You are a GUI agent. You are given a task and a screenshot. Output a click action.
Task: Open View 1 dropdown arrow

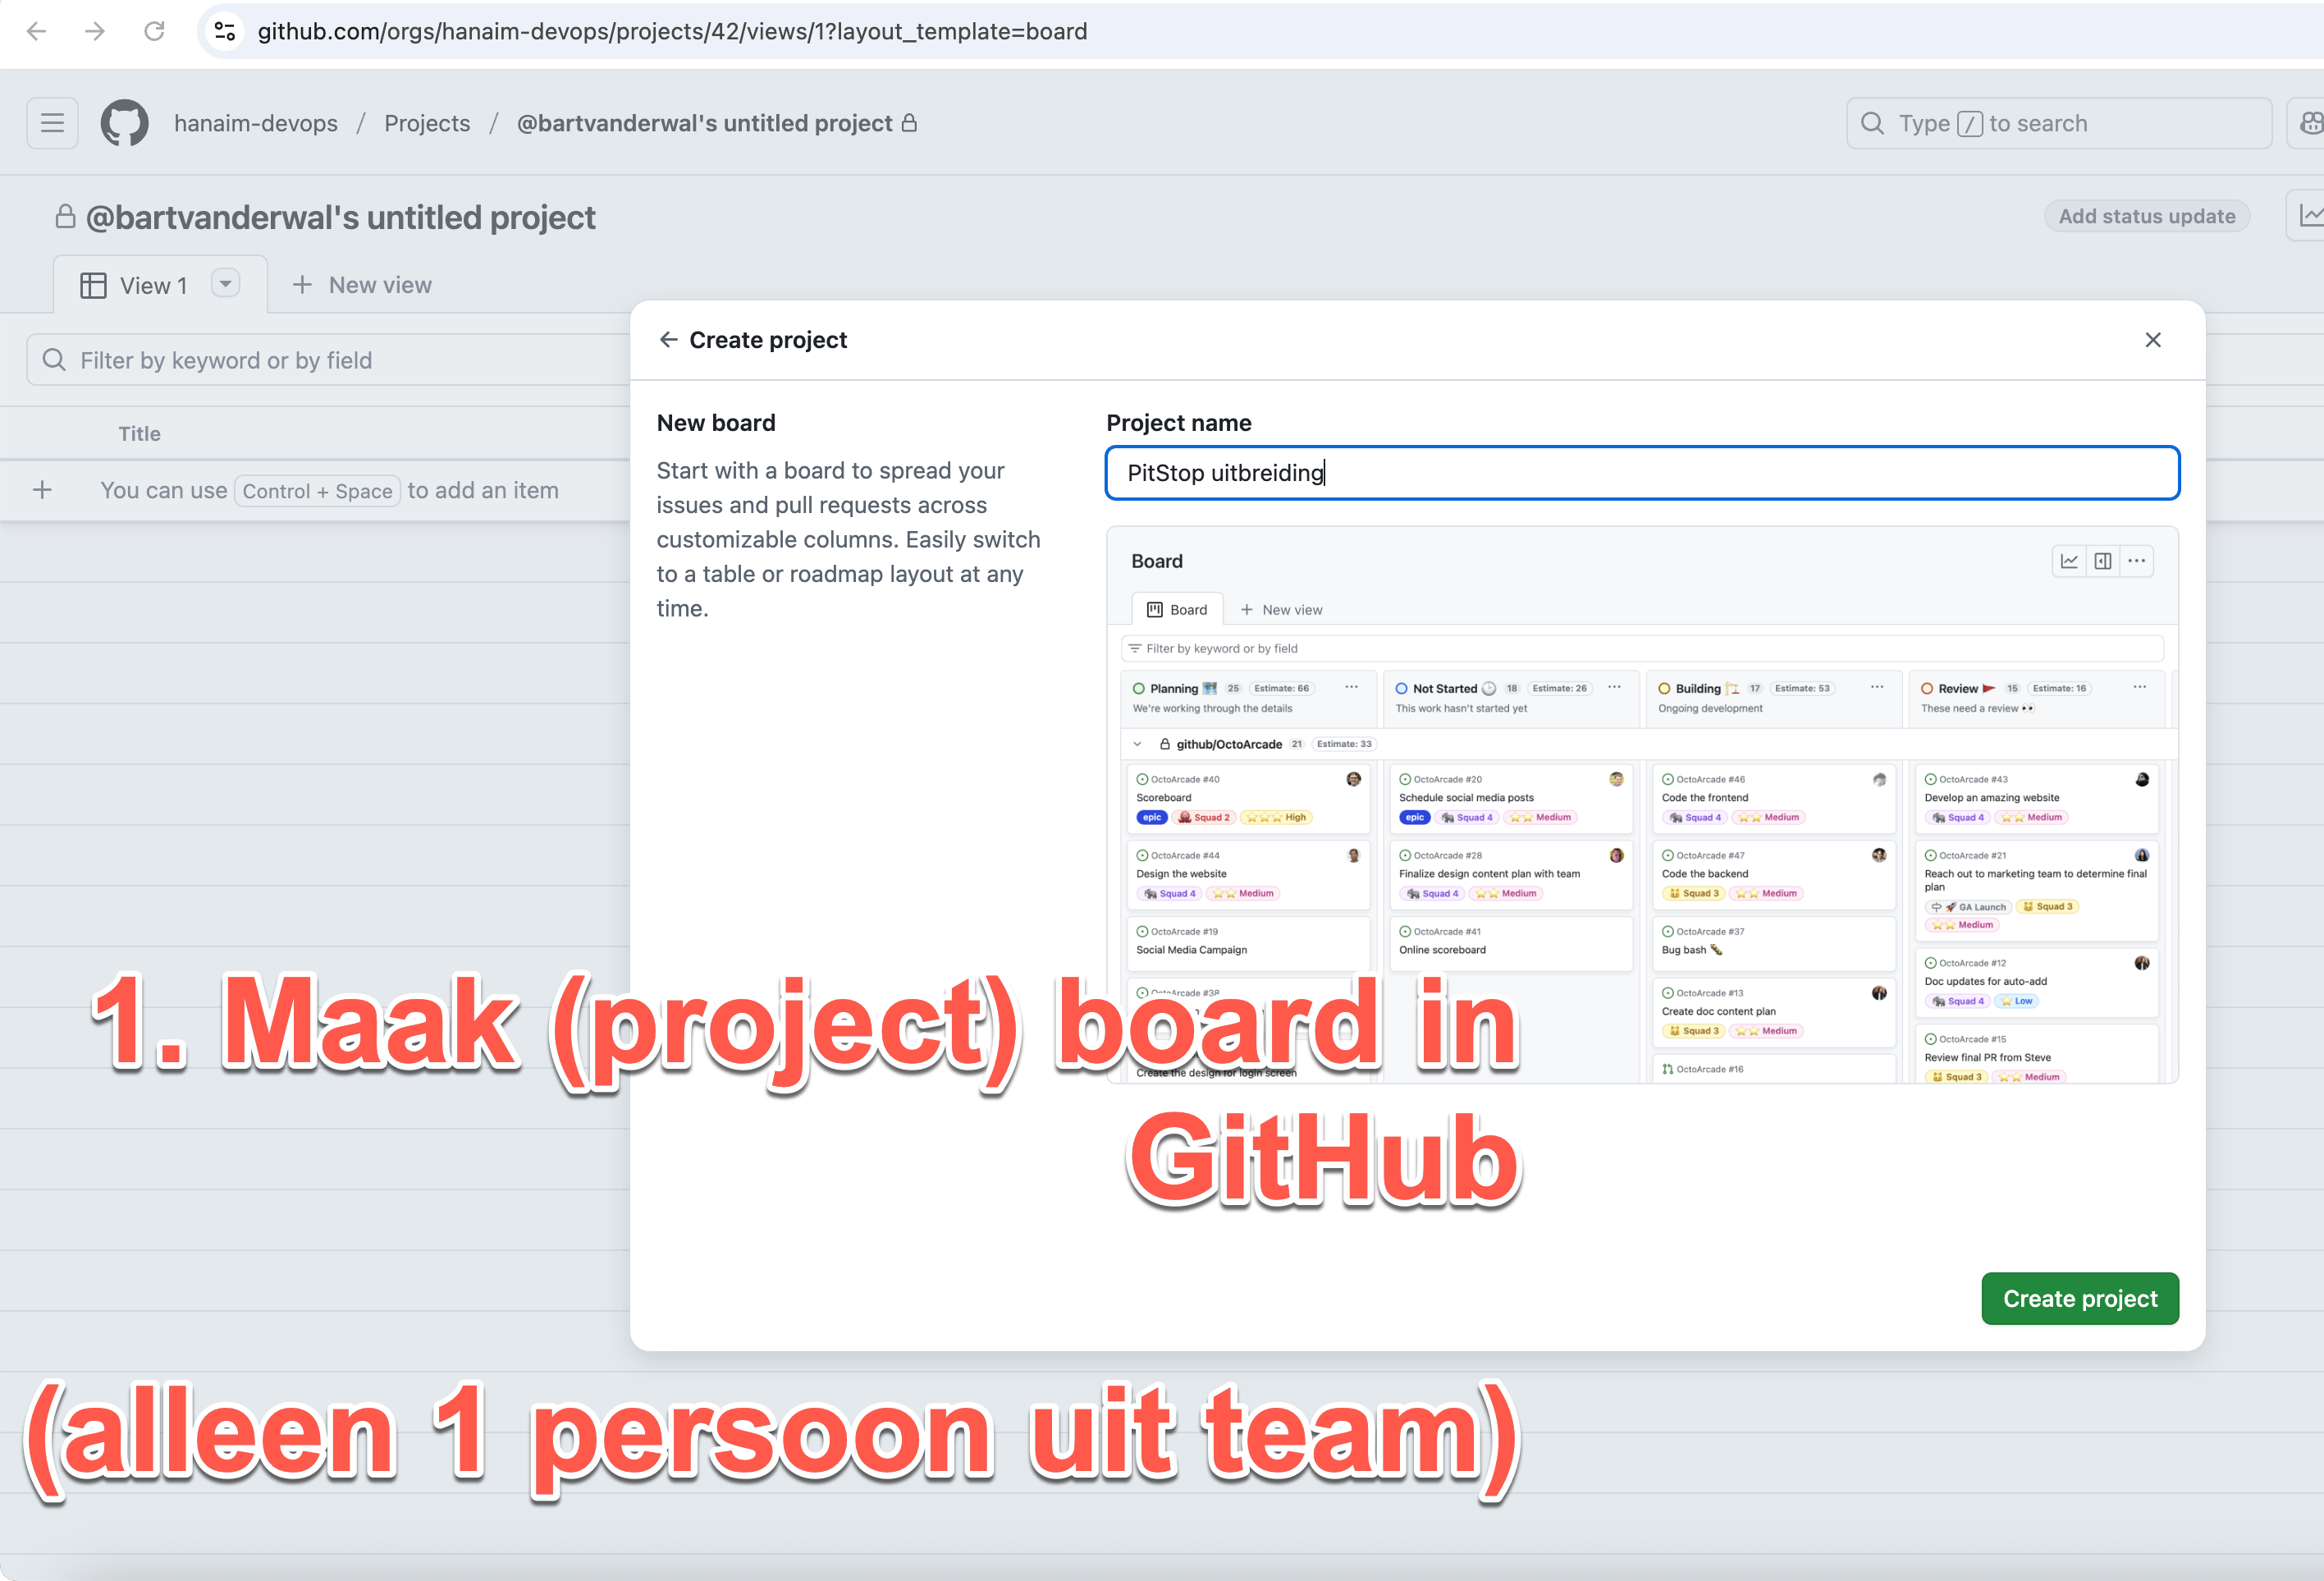226,284
